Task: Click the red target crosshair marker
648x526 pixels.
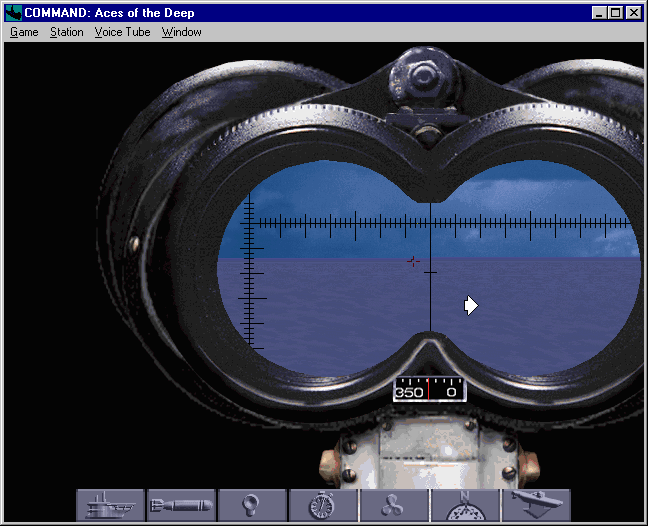Action: point(413,261)
